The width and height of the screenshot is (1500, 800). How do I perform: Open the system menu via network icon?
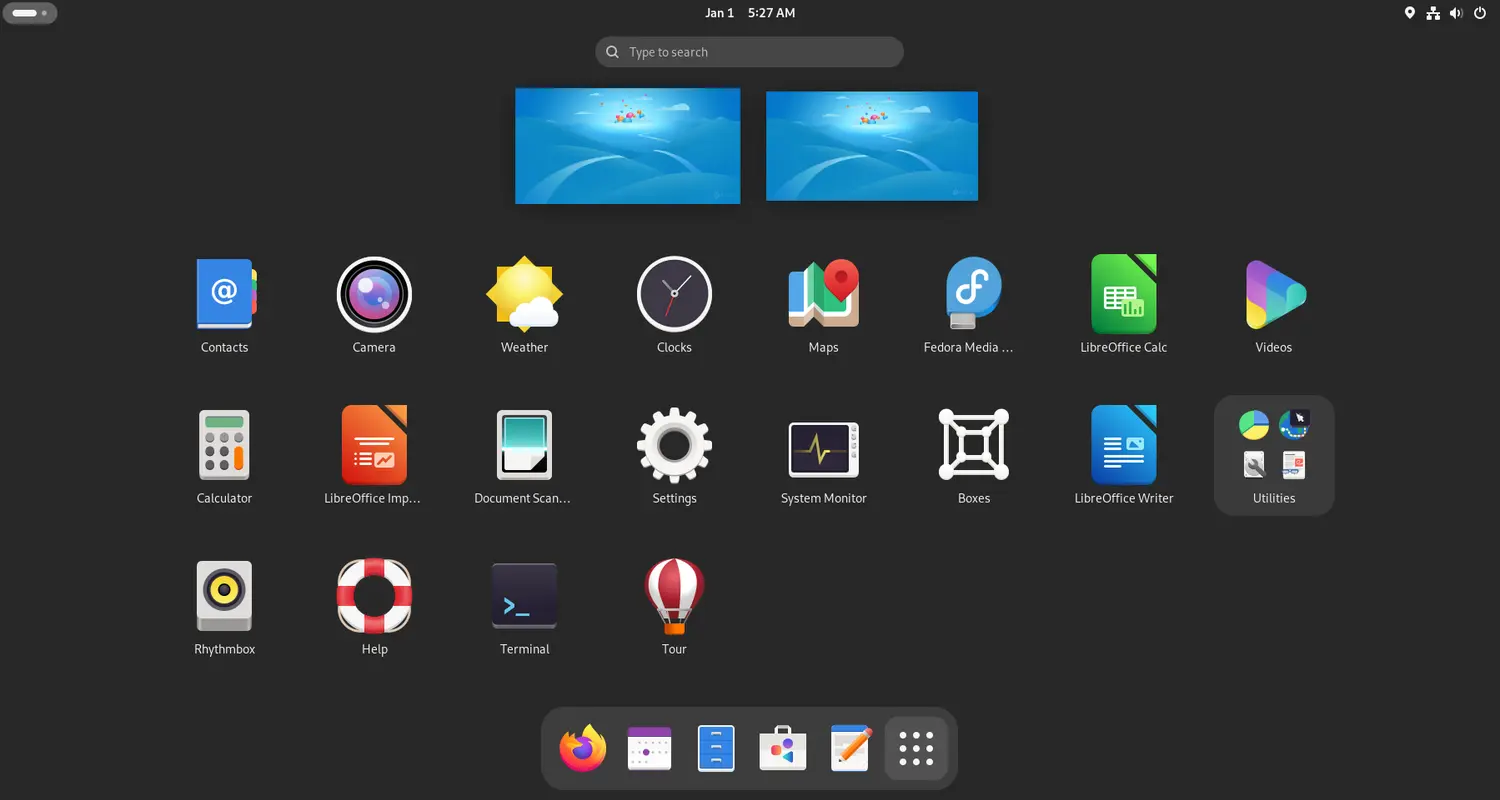(1433, 13)
